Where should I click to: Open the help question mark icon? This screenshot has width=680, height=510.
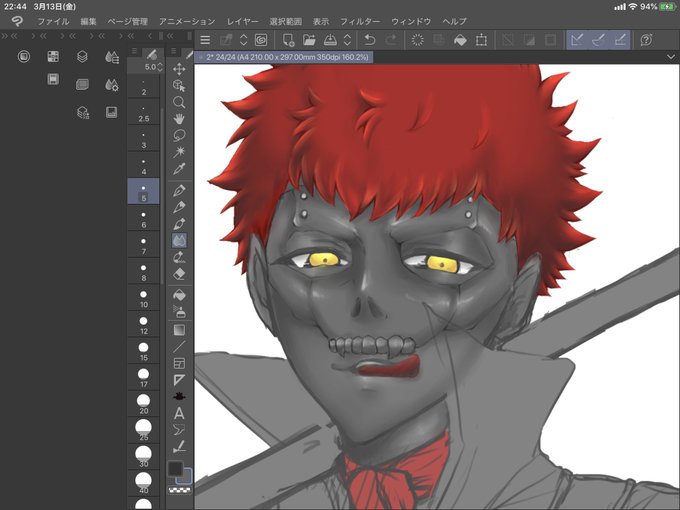pyautogui.click(x=646, y=40)
